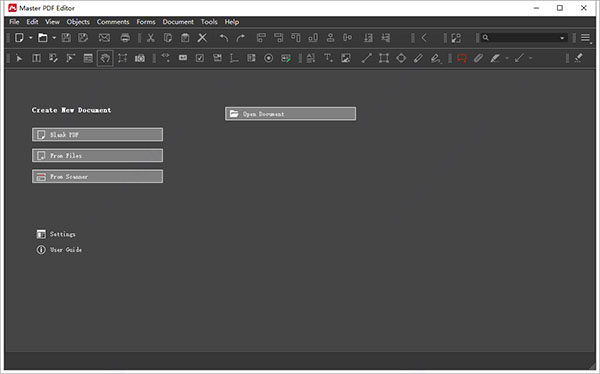This screenshot has width=600, height=374.
Task: Expand the Open folder dropdown arrow
Action: [54, 38]
